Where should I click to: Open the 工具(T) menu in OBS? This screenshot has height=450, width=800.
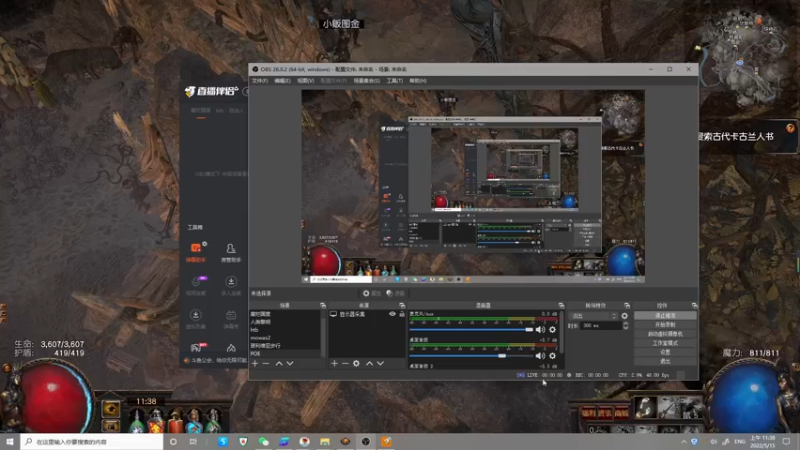click(394, 81)
